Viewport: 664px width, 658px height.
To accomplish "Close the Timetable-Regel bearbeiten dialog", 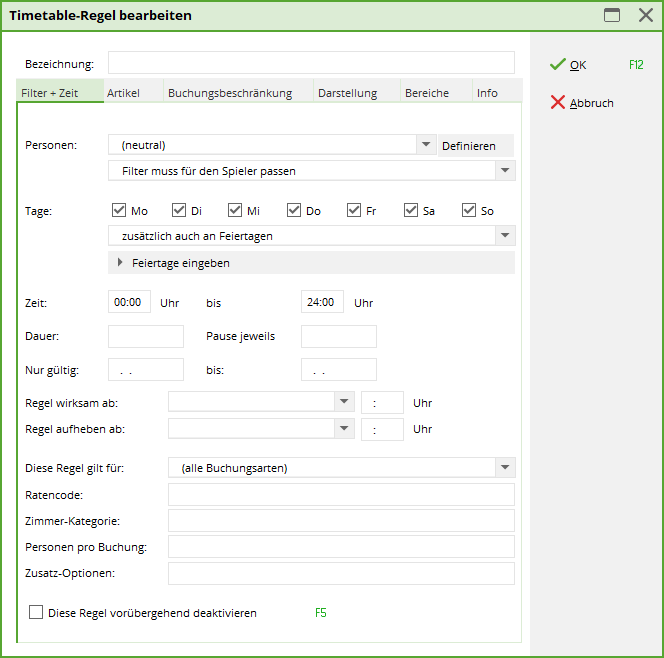I will (645, 16).
